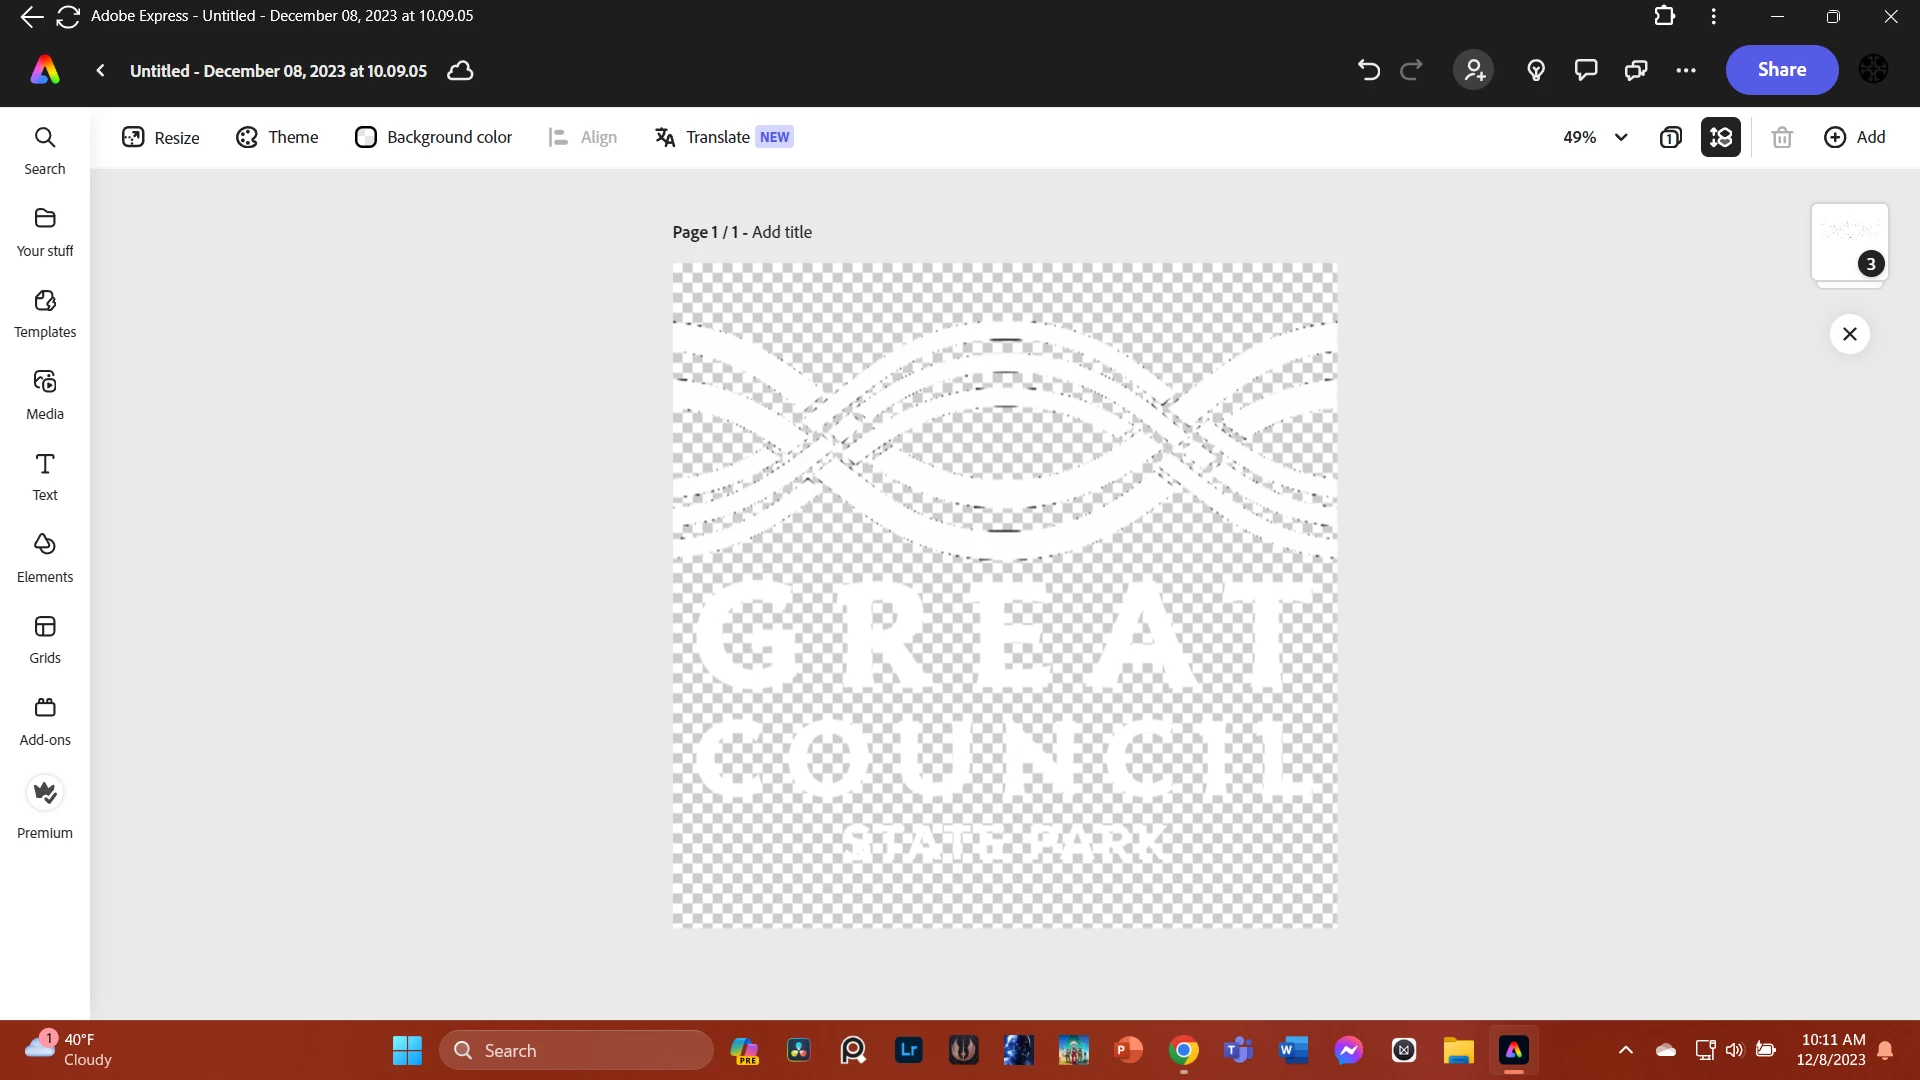Click the lightbulb tips icon
Viewport: 1920px width, 1080px height.
click(x=1536, y=70)
